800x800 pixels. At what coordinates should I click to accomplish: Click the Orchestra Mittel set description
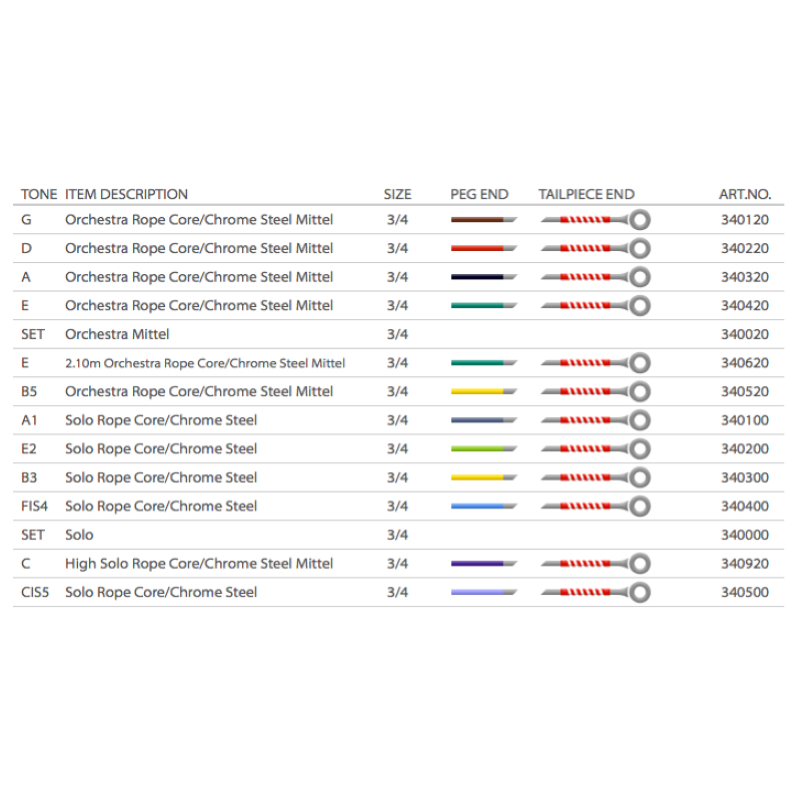coord(117,334)
